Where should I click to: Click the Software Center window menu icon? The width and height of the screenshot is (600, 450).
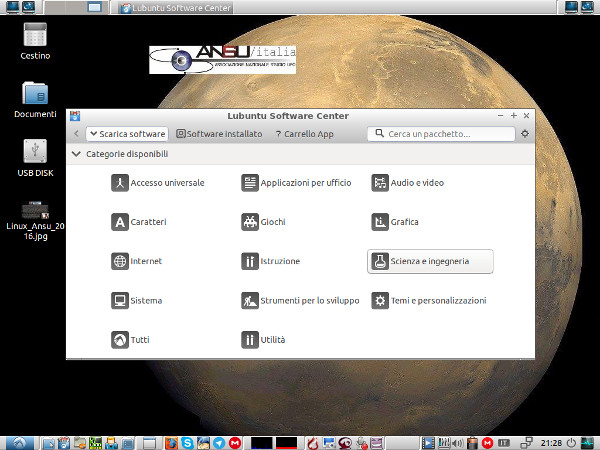[75, 116]
